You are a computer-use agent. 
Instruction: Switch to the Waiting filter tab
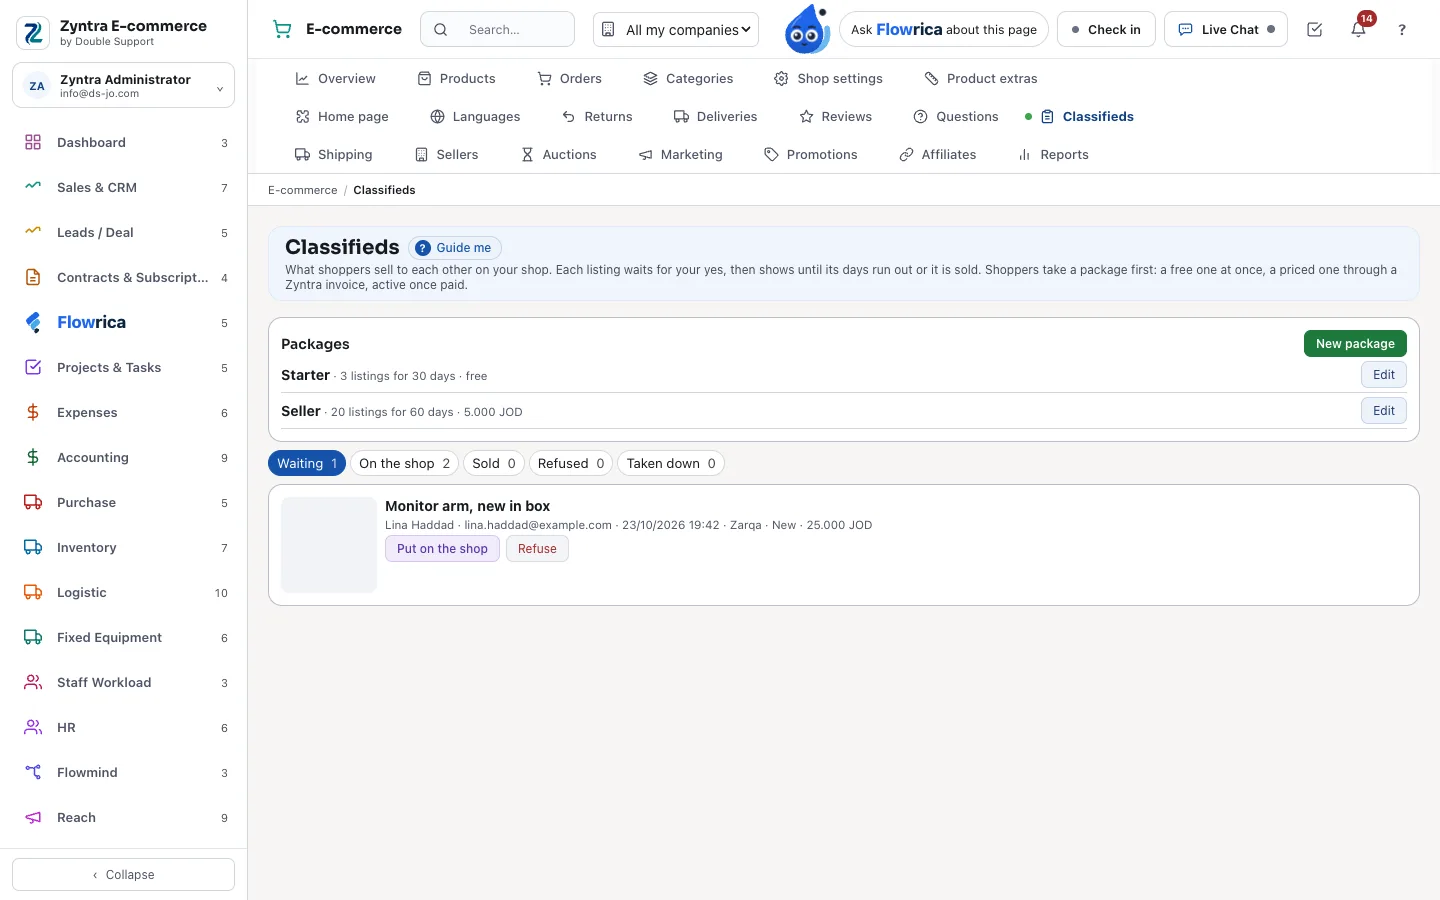click(x=307, y=464)
